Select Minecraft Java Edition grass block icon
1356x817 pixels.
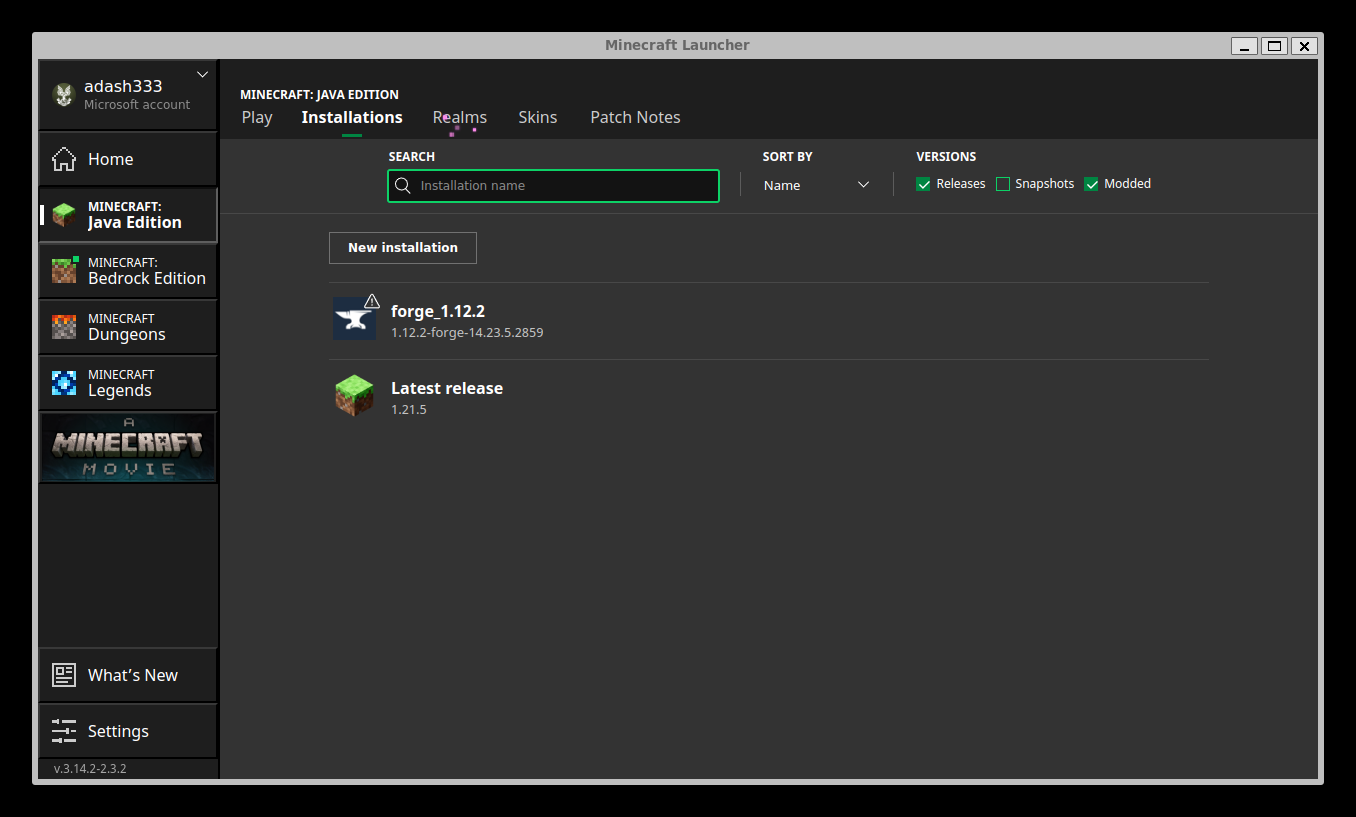(x=64, y=215)
